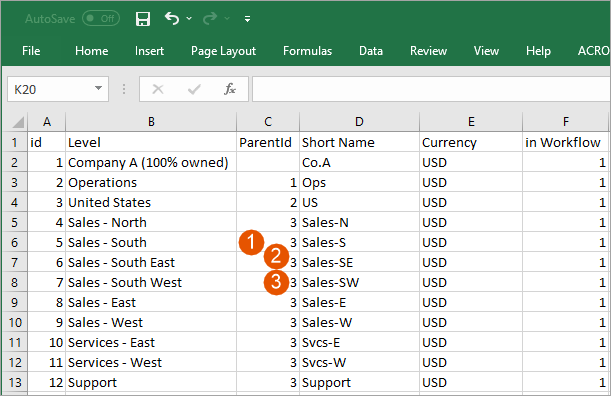Screen dimensions: 611x396
Task: Select column F header
Action: click(x=565, y=122)
